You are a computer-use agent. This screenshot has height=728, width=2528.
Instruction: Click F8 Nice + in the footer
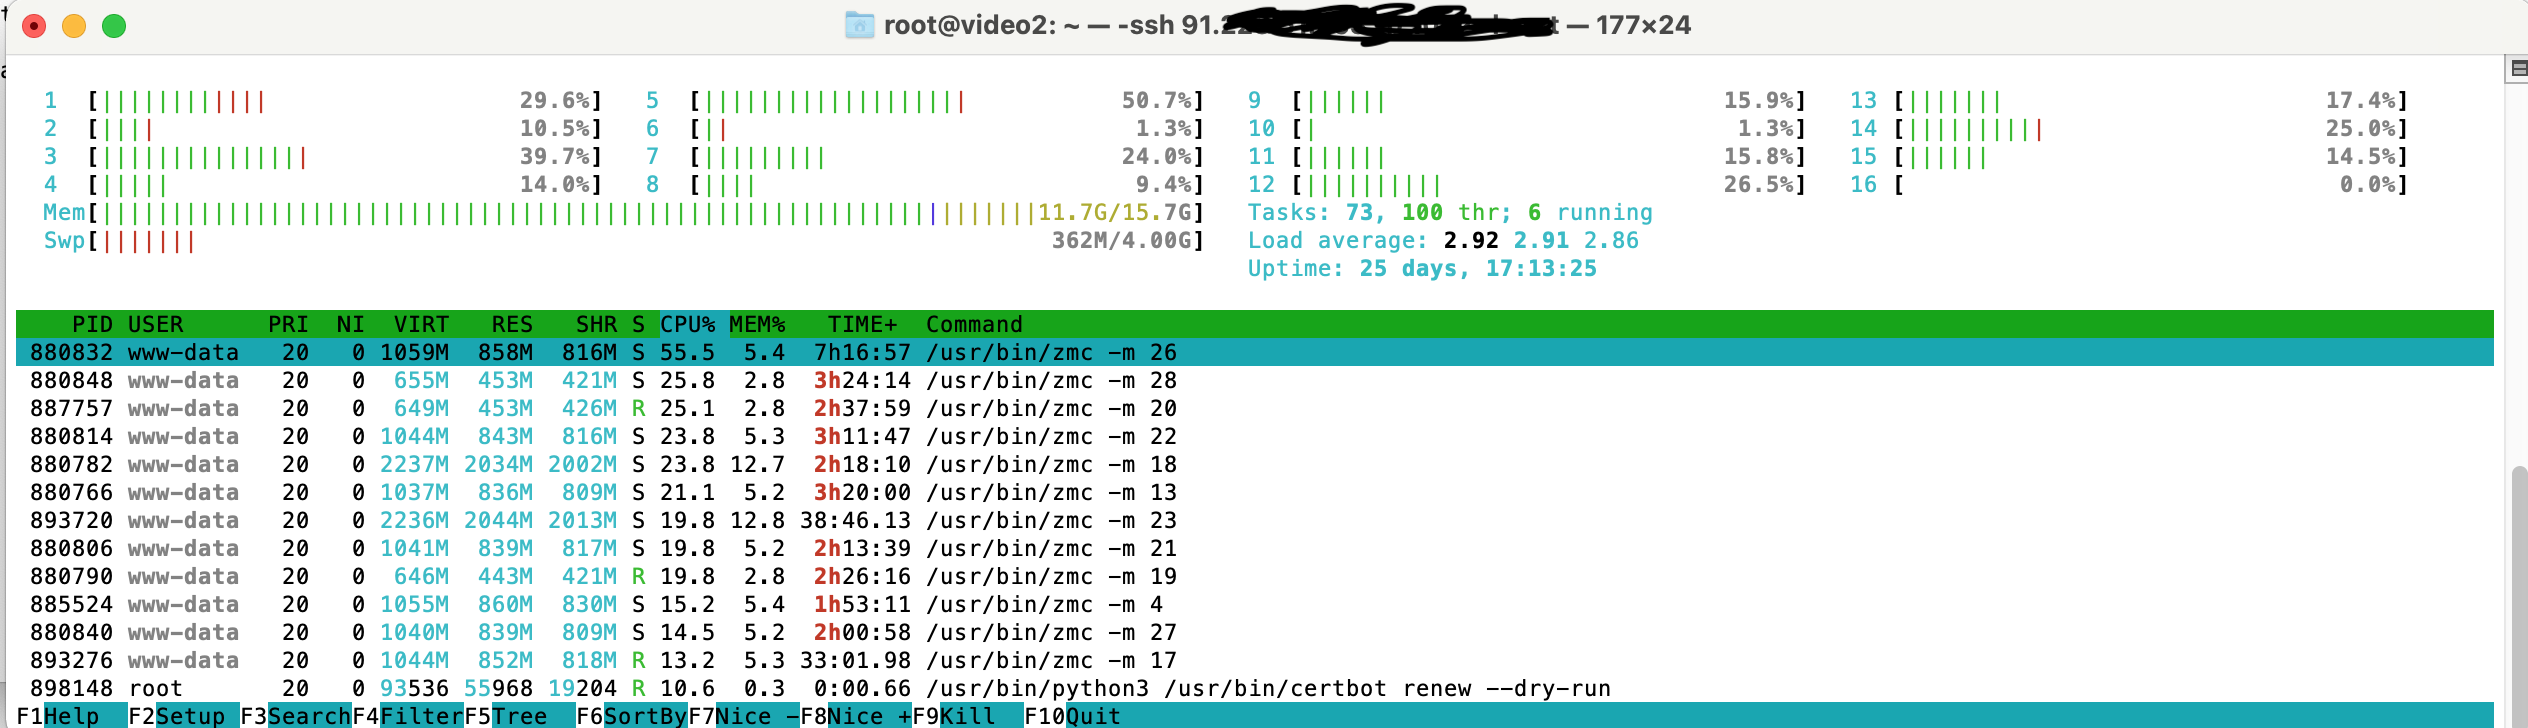coord(855,716)
